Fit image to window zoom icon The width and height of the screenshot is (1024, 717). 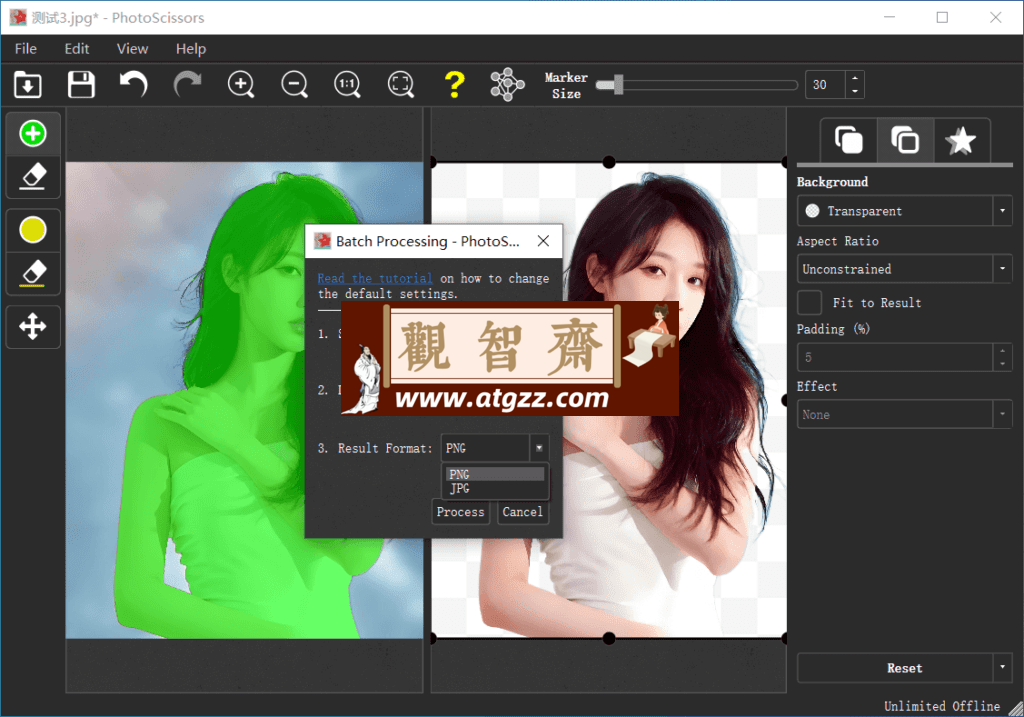(x=401, y=84)
